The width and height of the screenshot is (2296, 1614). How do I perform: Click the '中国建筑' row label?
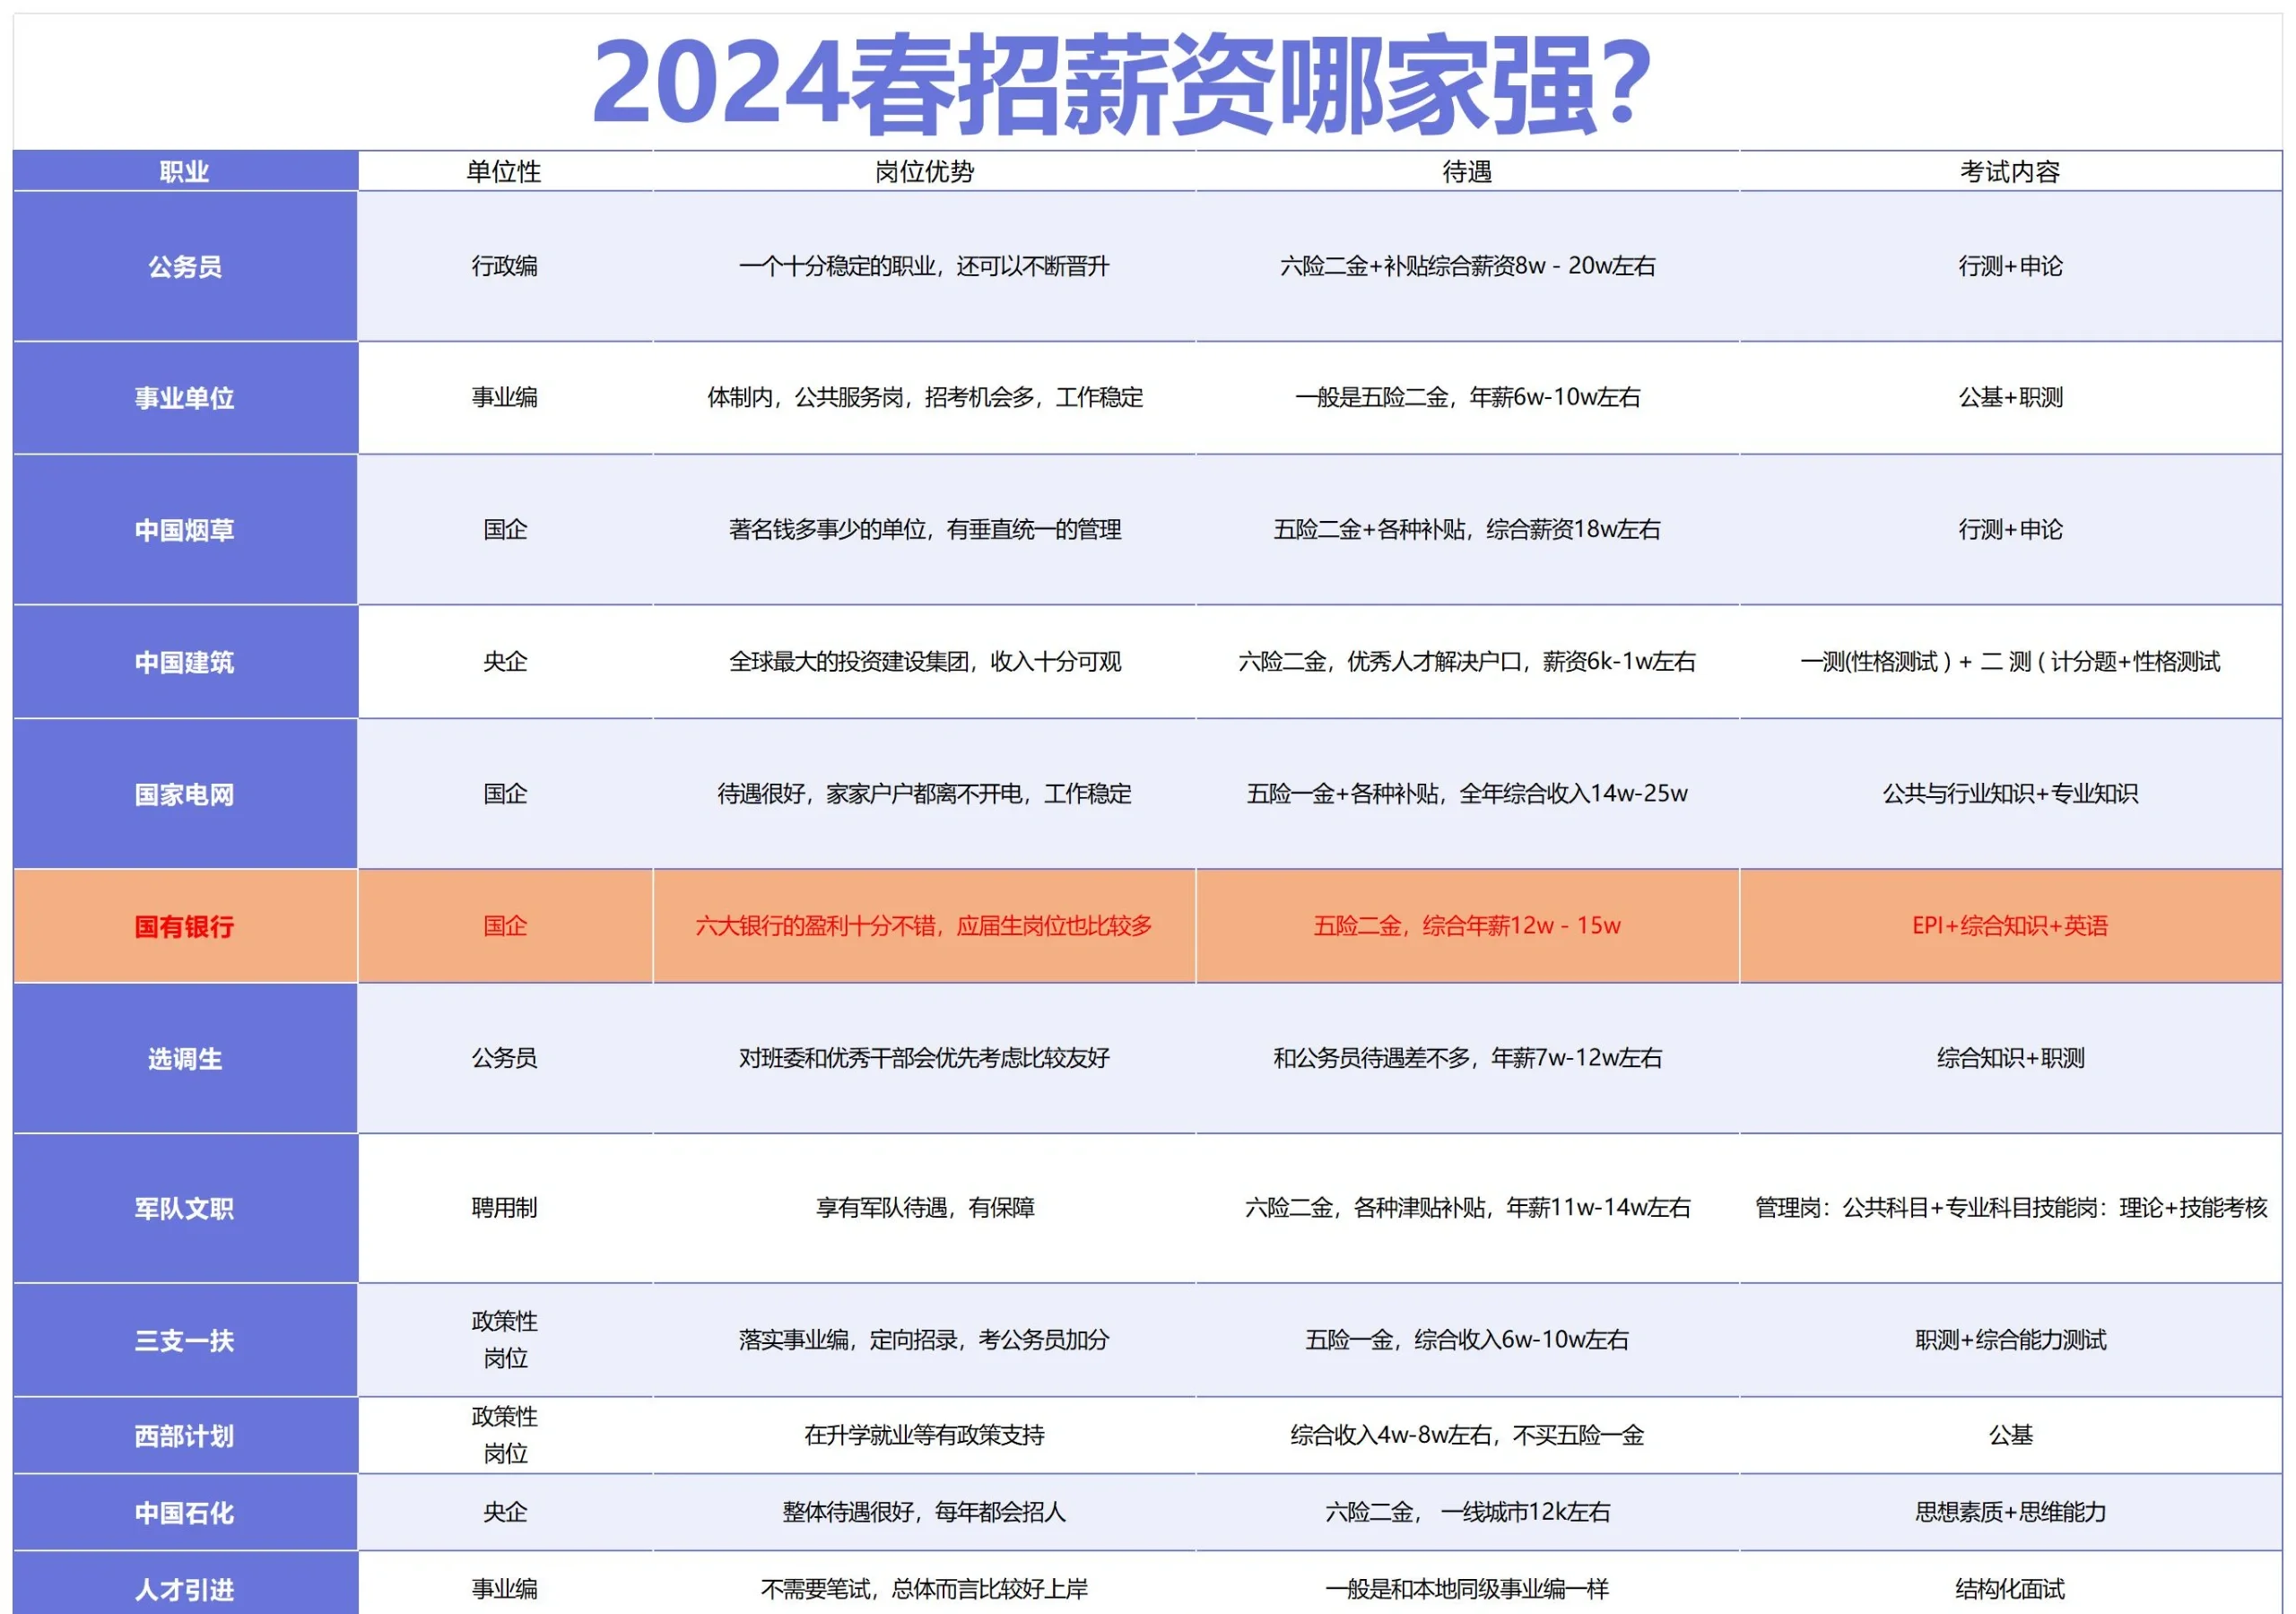pyautogui.click(x=185, y=662)
